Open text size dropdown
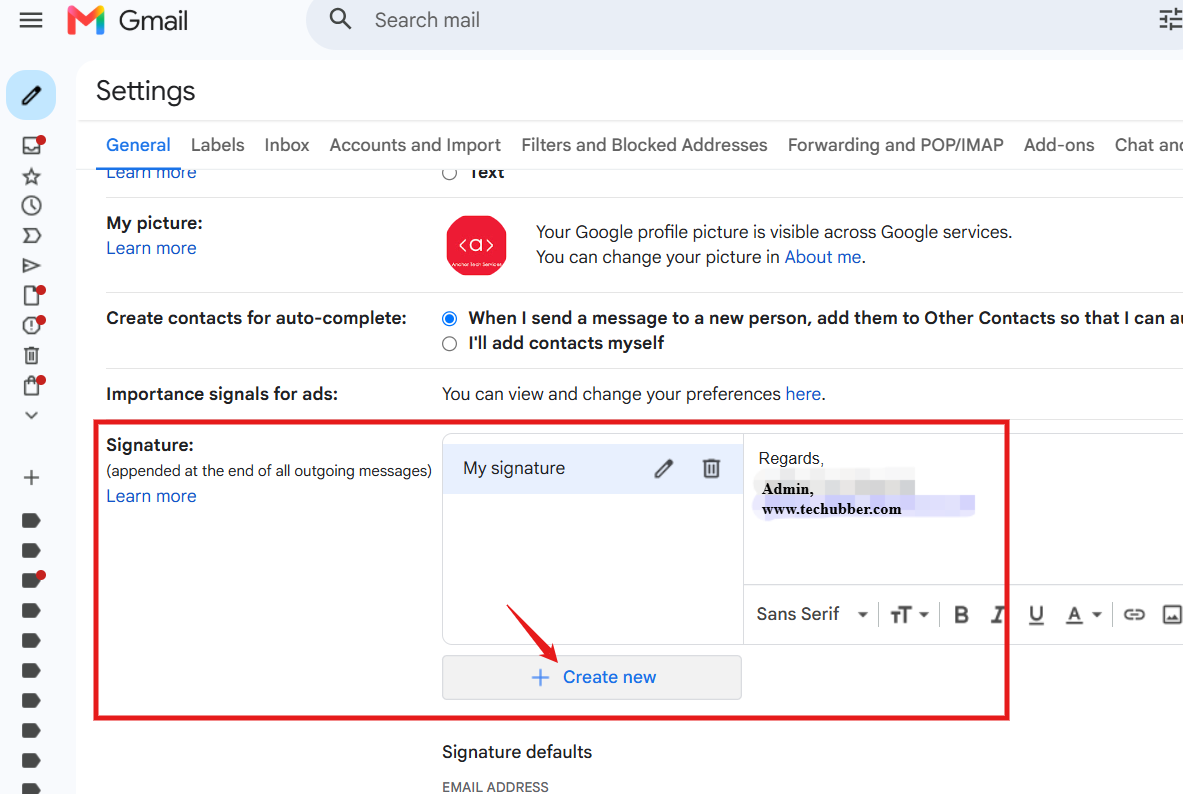The image size is (1183, 794). pyautogui.click(x=909, y=614)
